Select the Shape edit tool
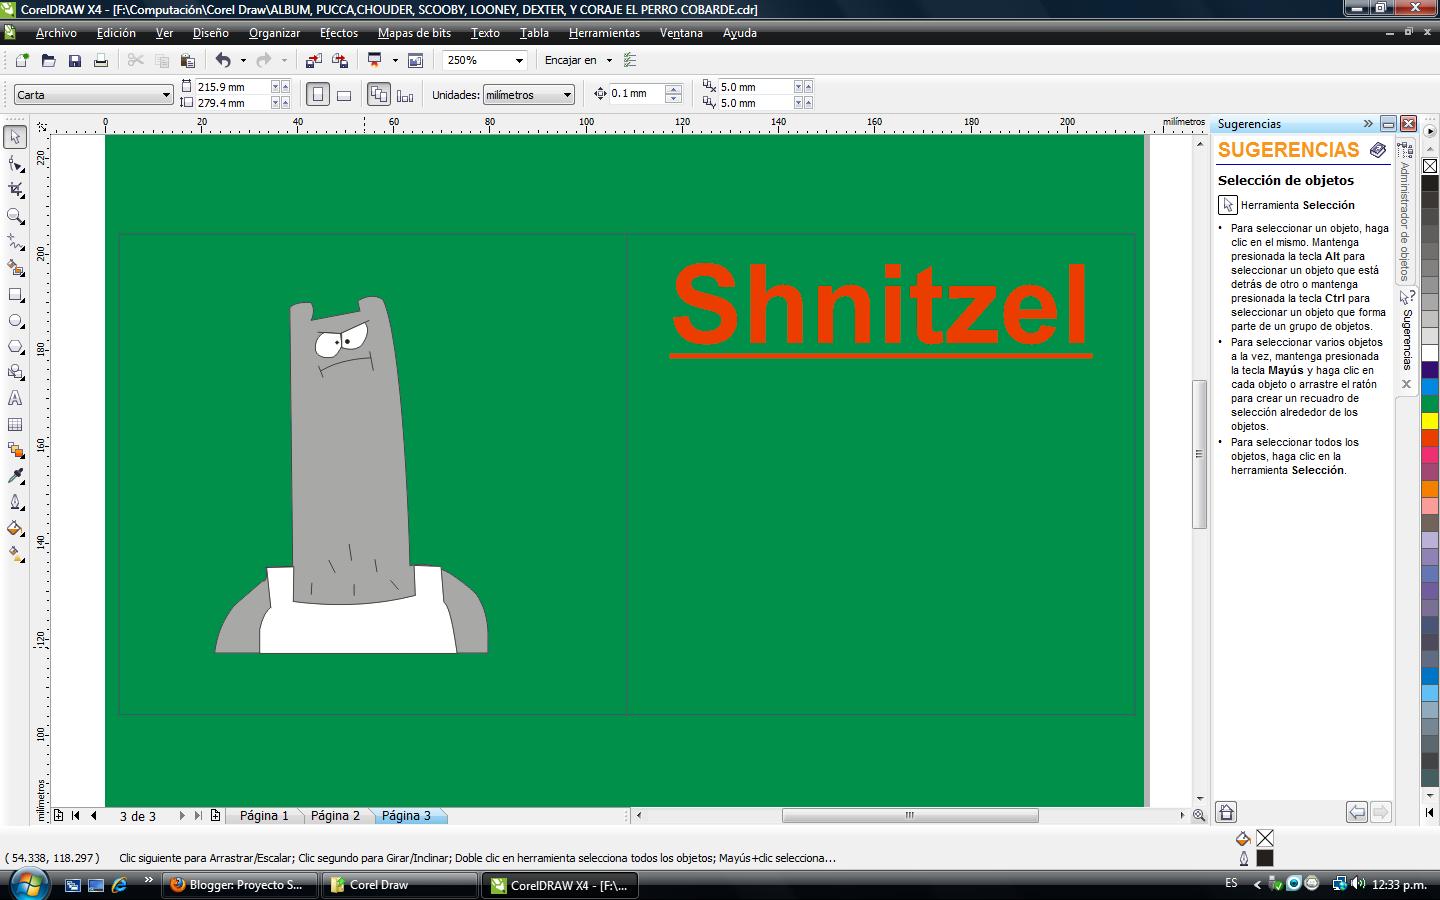The image size is (1440, 900). (x=15, y=164)
